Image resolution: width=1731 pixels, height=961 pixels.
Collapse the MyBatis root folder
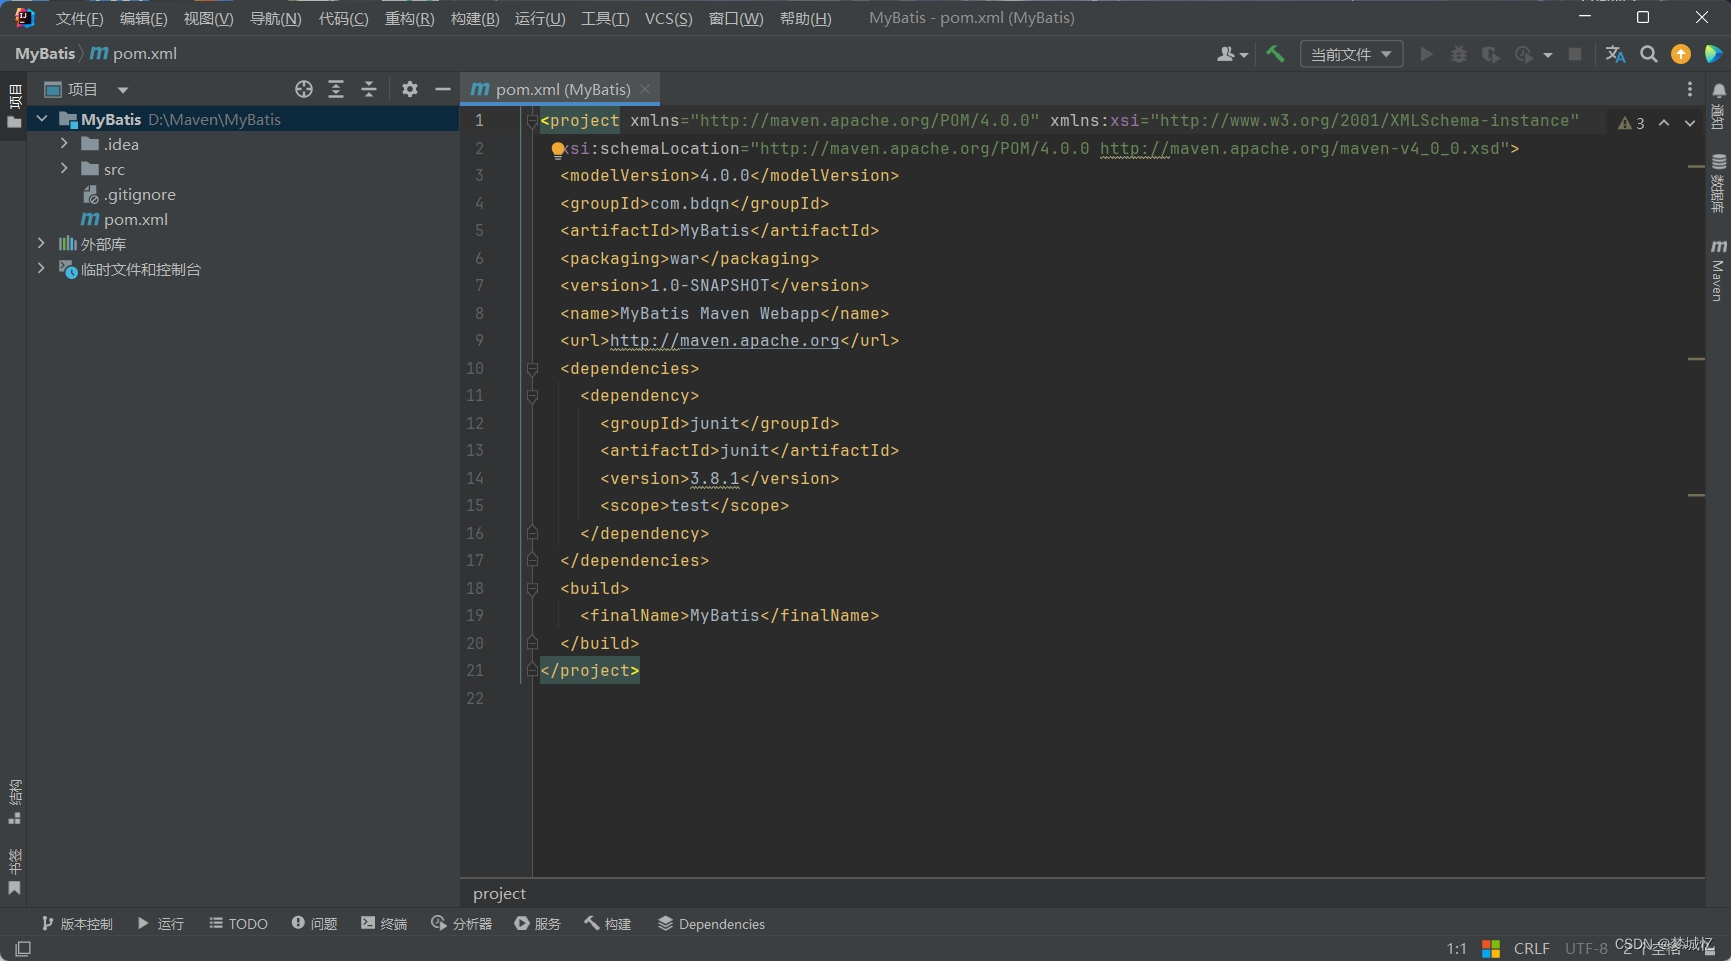pyautogui.click(x=42, y=119)
